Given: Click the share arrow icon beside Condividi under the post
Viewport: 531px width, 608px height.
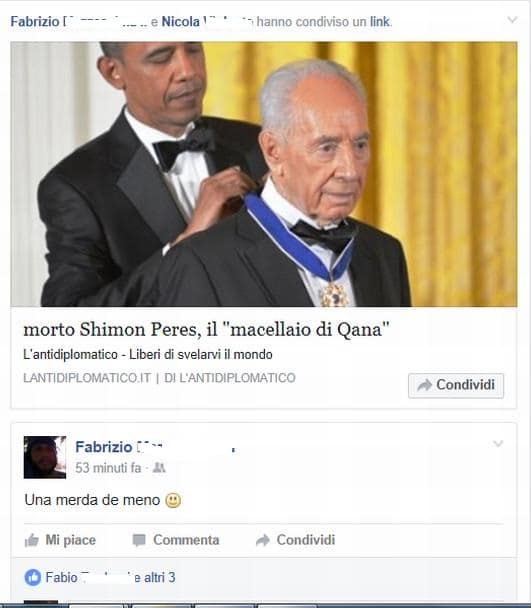Looking at the screenshot, I should 263,540.
